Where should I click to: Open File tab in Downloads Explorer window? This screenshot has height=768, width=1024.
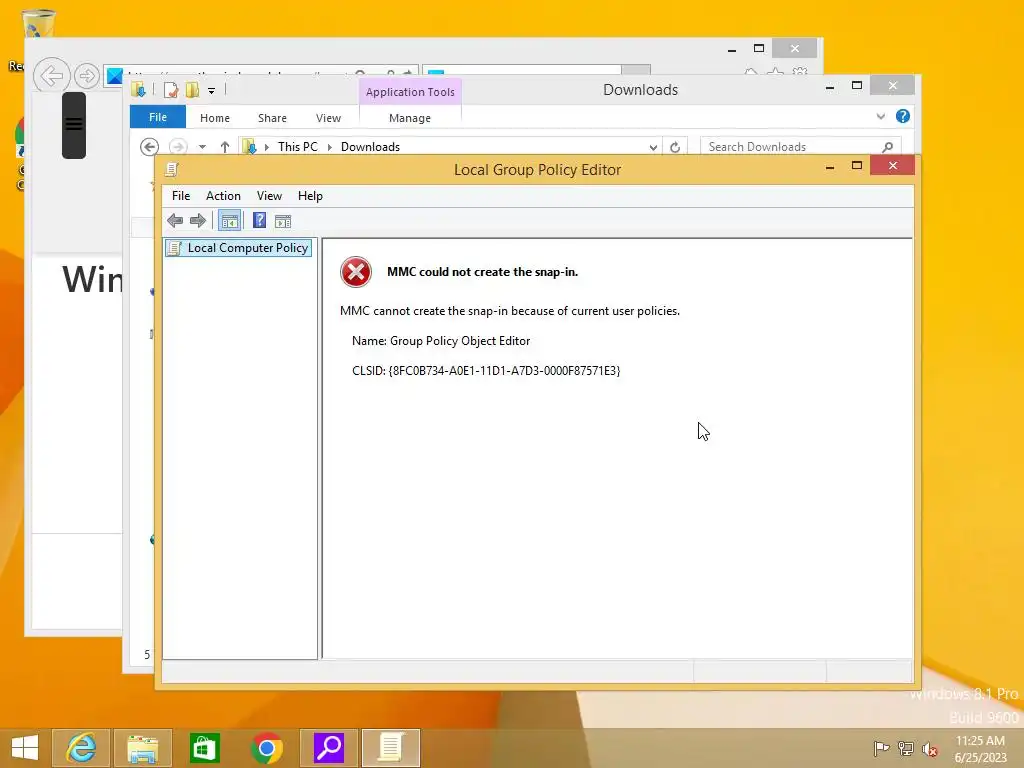click(x=158, y=117)
